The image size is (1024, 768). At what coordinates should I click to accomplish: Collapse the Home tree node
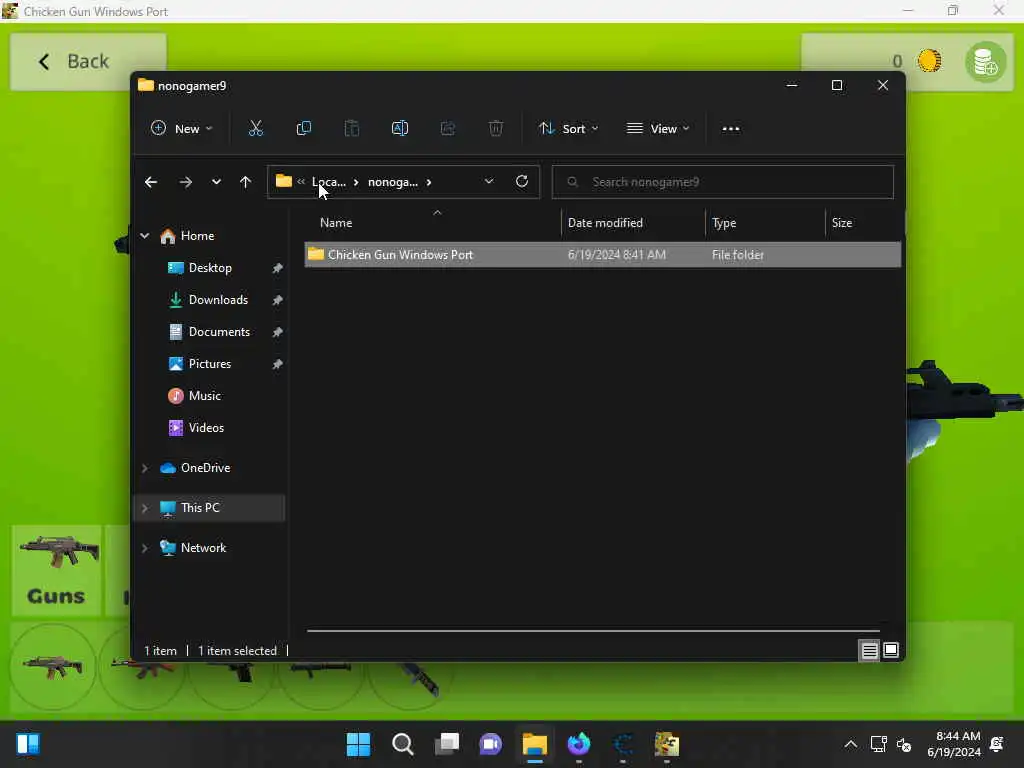click(144, 236)
